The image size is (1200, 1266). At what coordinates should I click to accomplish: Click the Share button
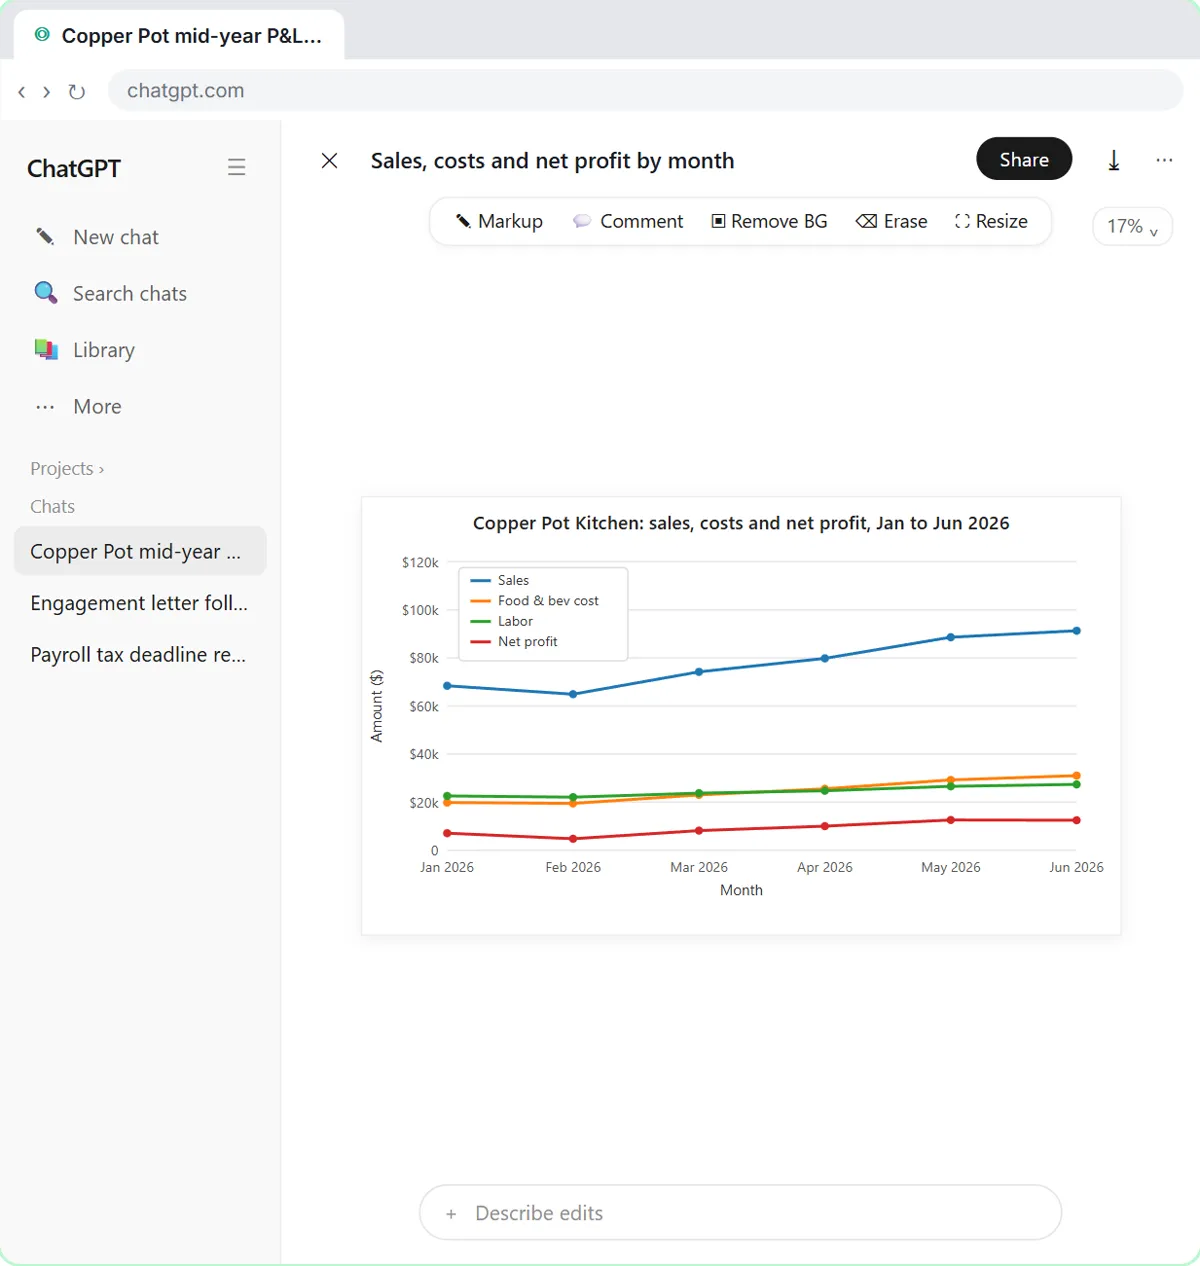coord(1024,159)
